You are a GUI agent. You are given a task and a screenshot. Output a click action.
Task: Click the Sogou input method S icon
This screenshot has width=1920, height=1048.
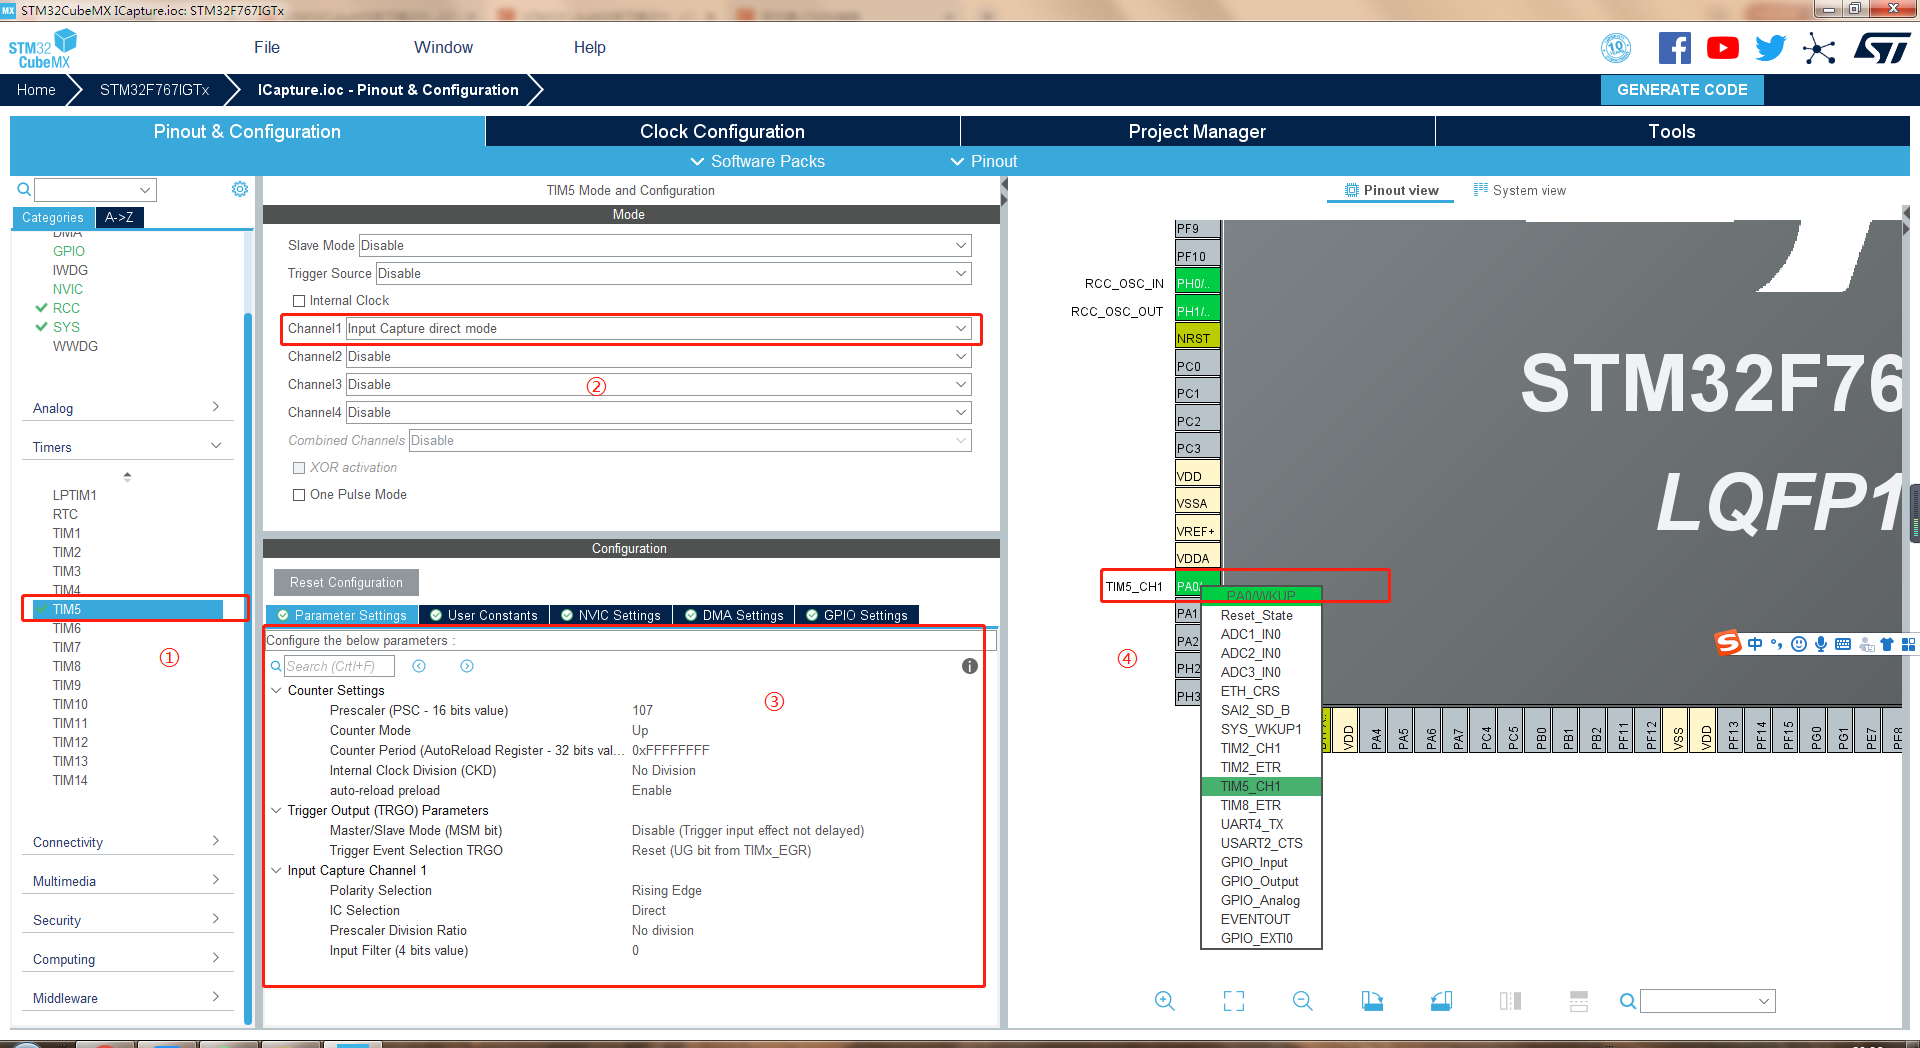(x=1728, y=643)
